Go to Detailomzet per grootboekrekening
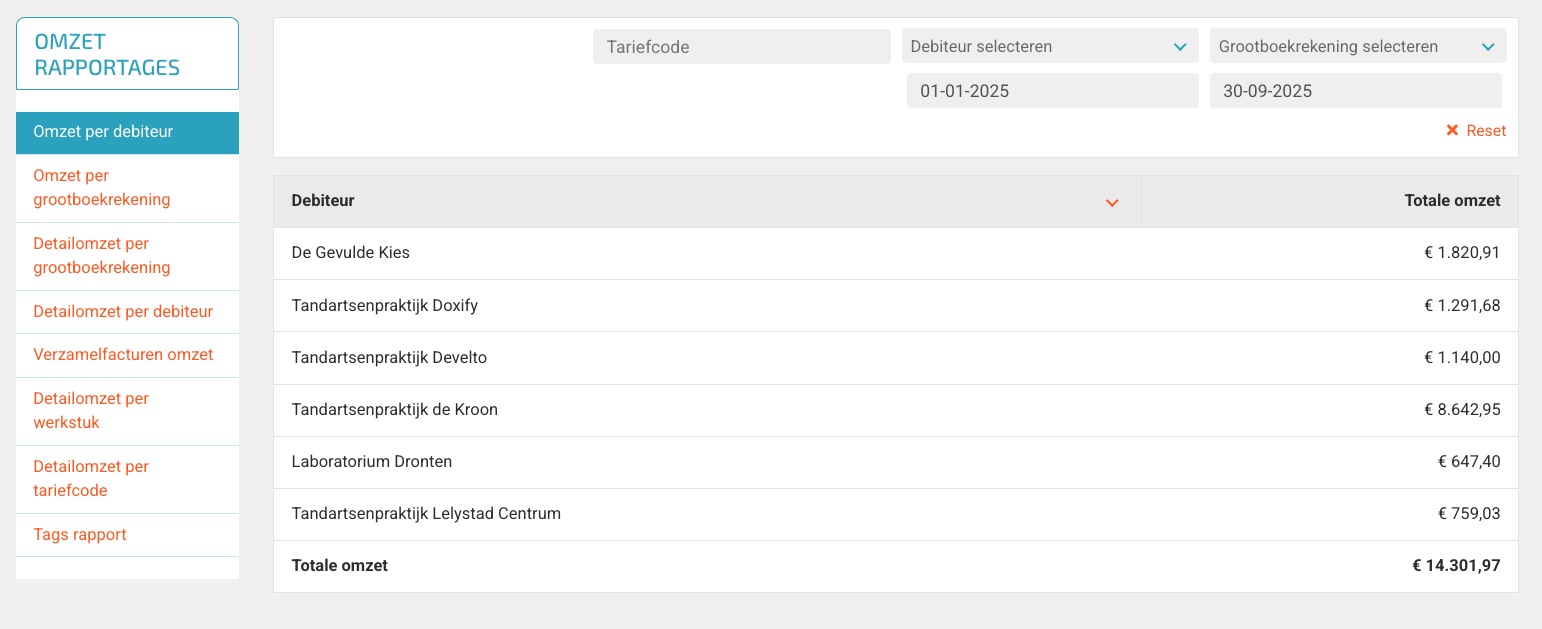 [102, 256]
